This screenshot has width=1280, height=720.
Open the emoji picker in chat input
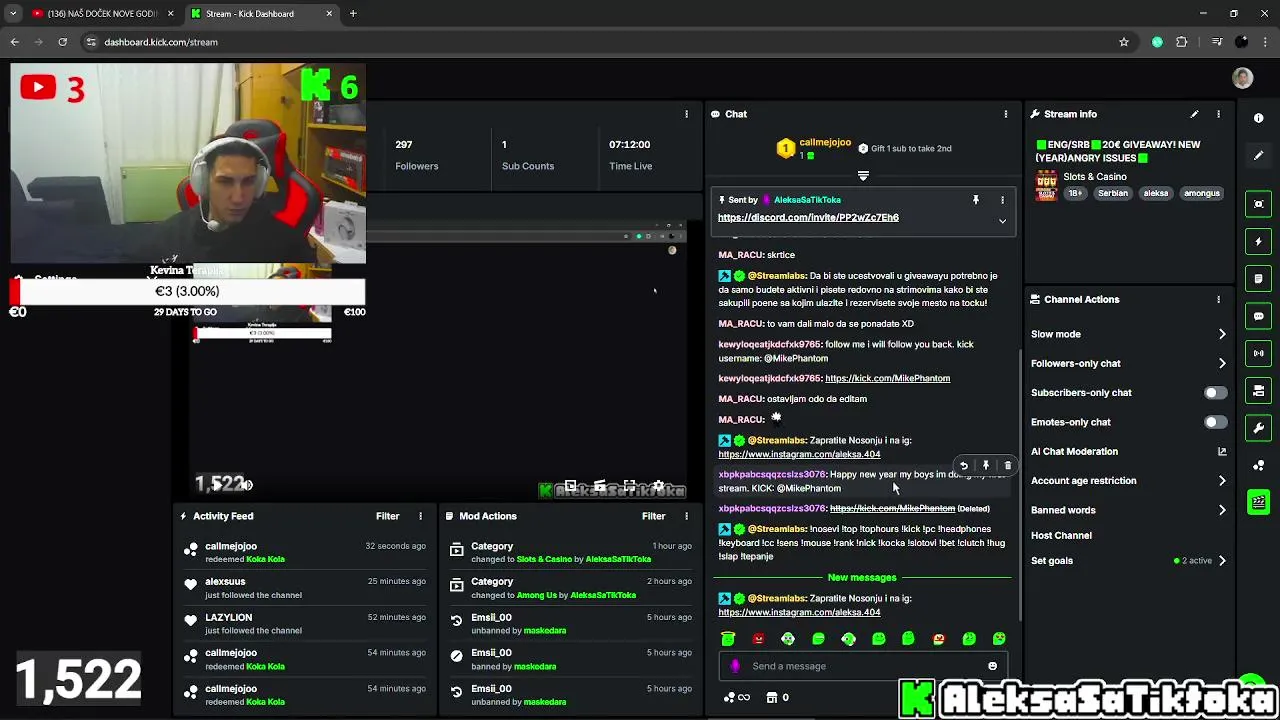[x=992, y=666]
